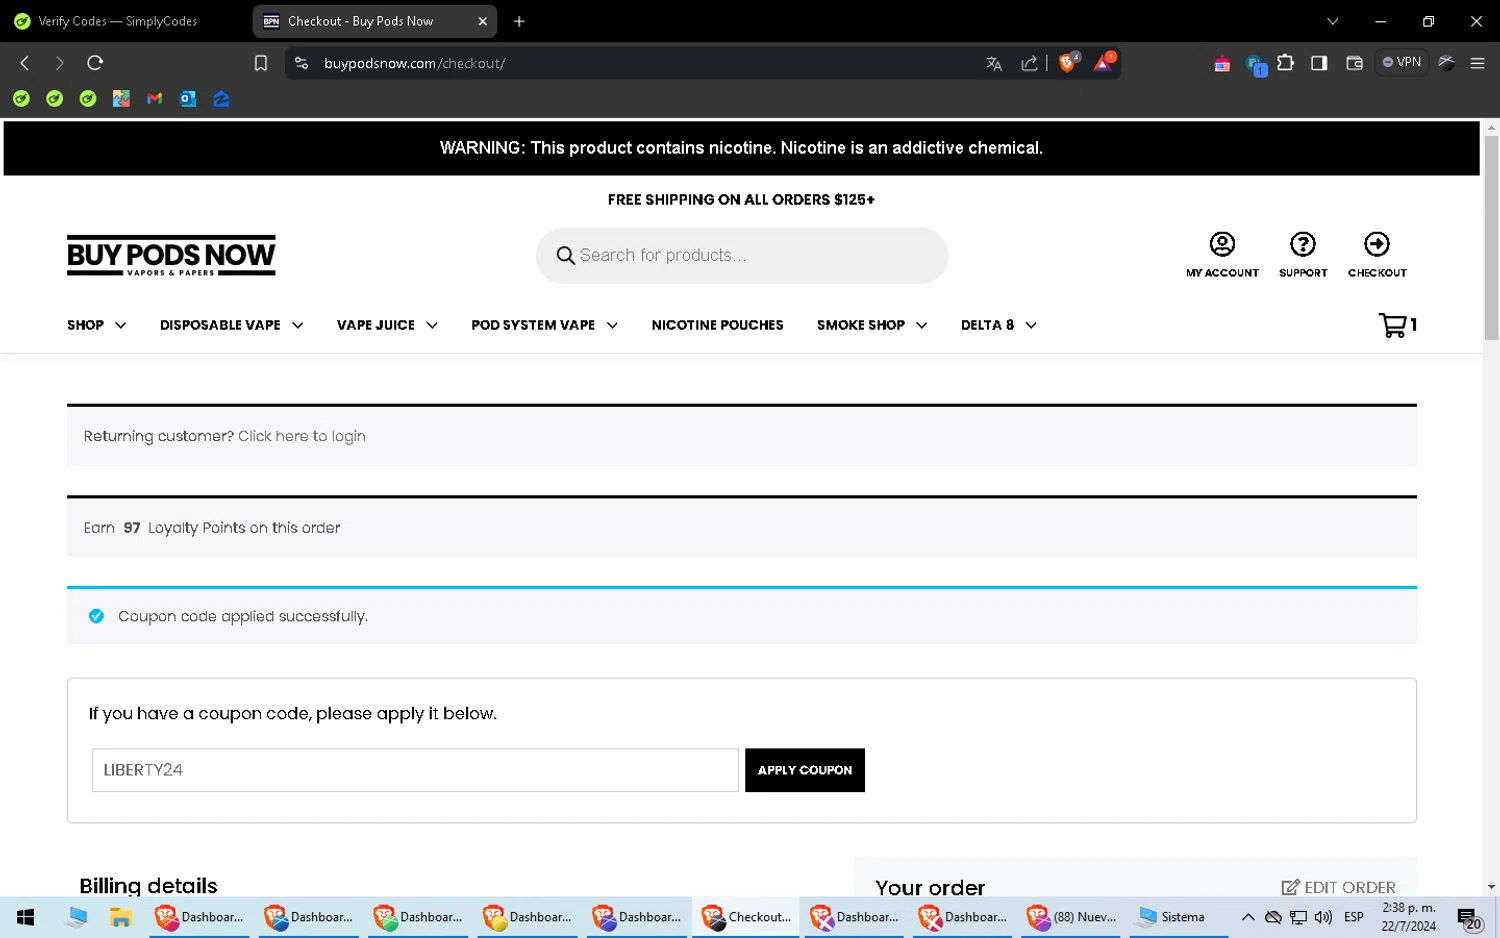The width and height of the screenshot is (1500, 938).
Task: Click the taskbar clock showing 2:38 p. m.
Action: [x=1409, y=917]
